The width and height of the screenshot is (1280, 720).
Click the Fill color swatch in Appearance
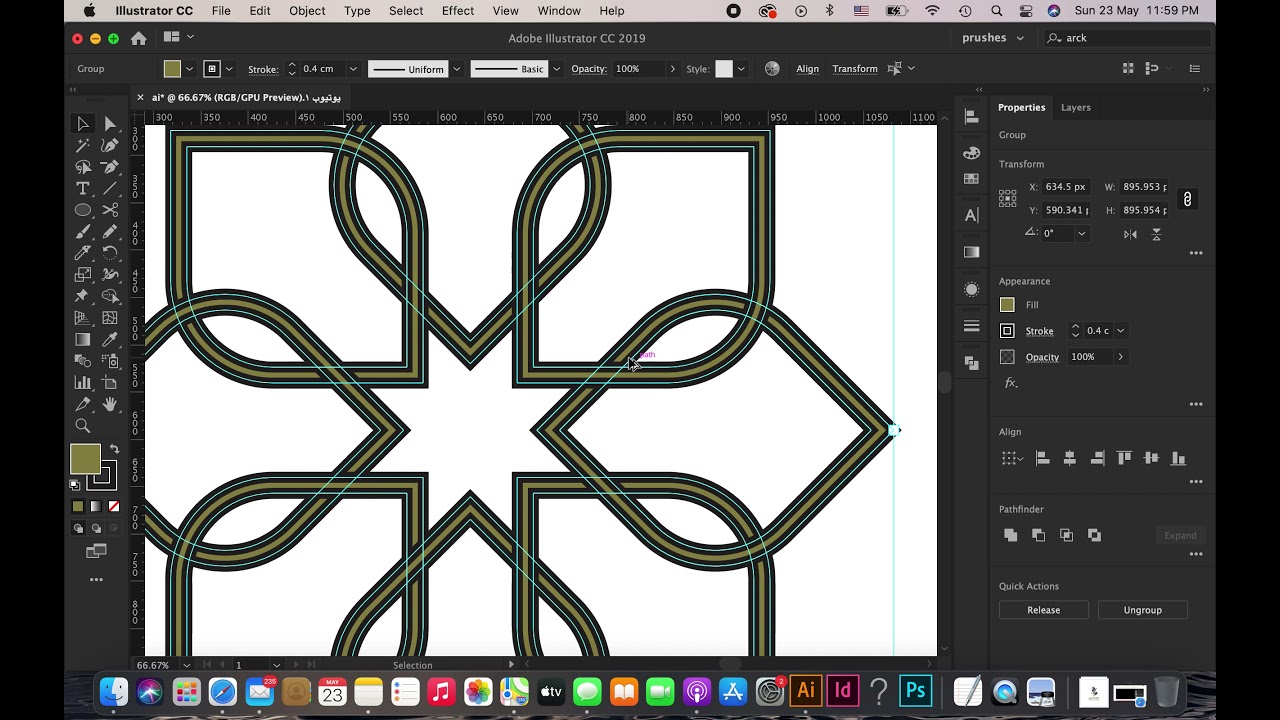1007,305
